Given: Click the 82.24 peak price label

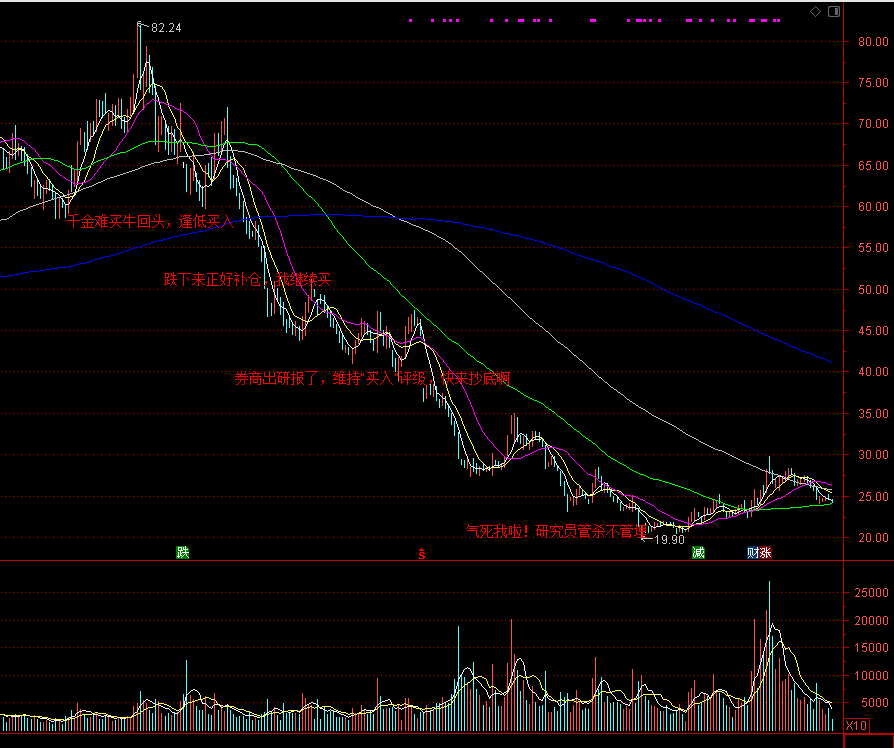Looking at the screenshot, I should pyautogui.click(x=166, y=28).
